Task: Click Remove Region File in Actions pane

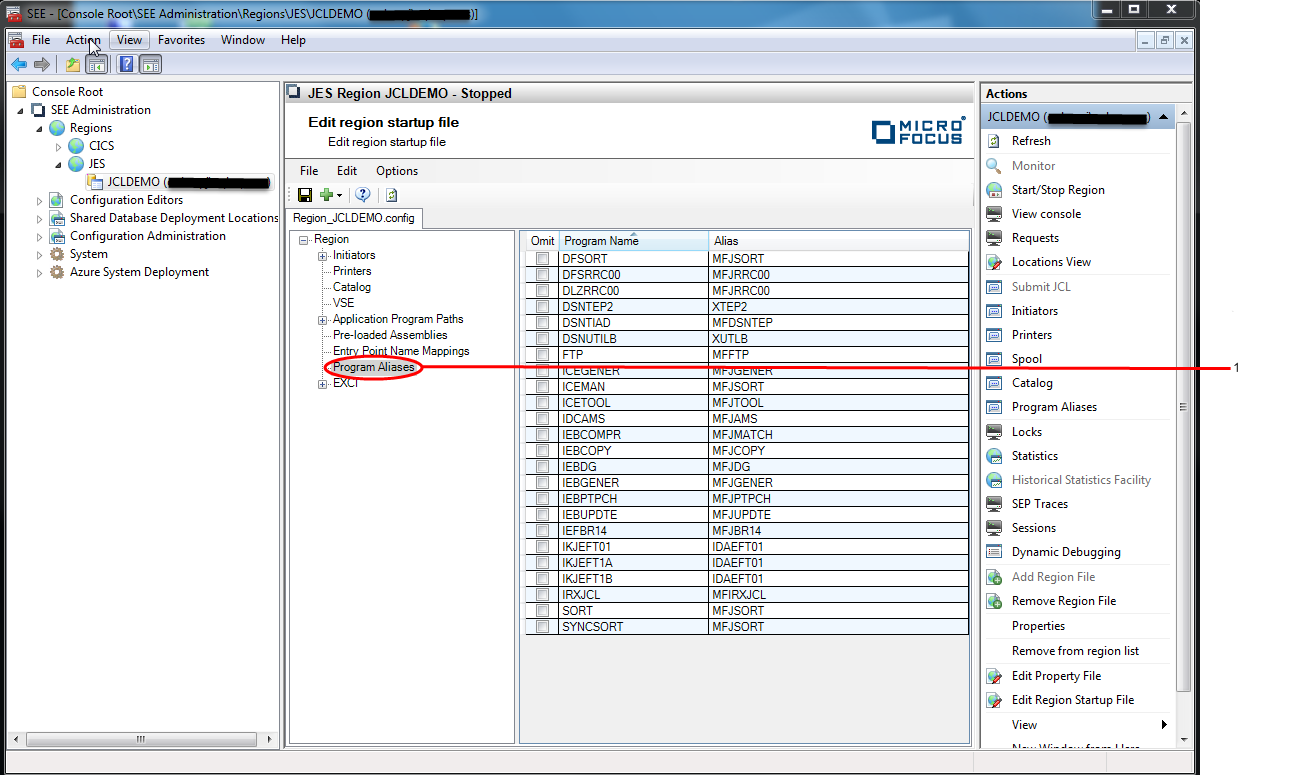Action: click(1063, 601)
